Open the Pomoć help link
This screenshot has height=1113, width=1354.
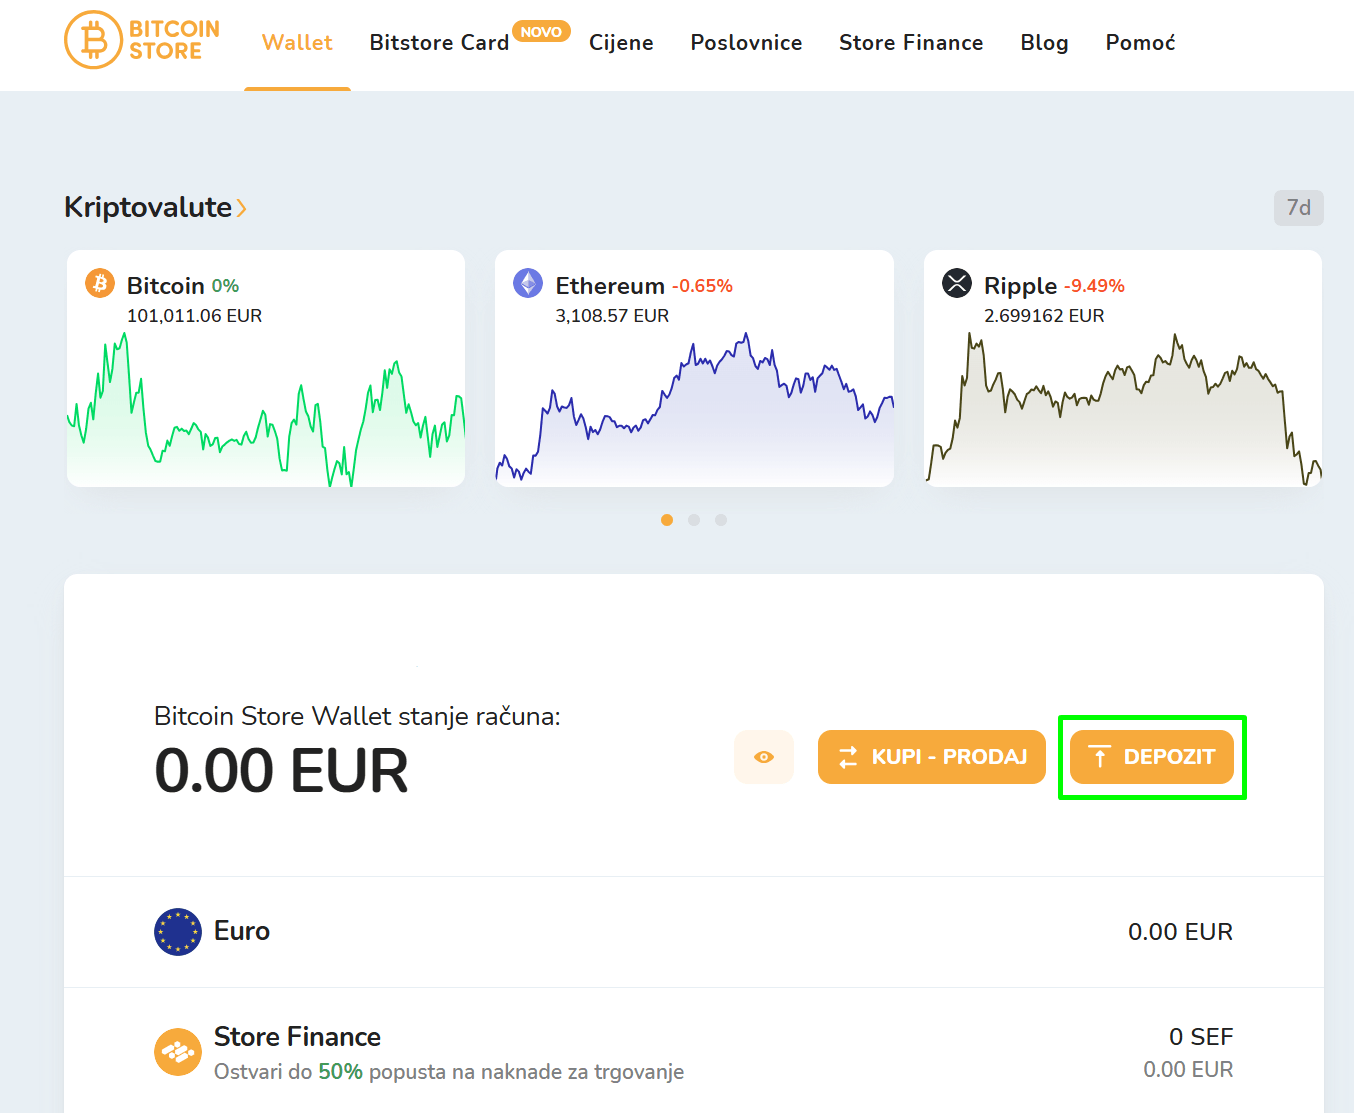(x=1140, y=43)
